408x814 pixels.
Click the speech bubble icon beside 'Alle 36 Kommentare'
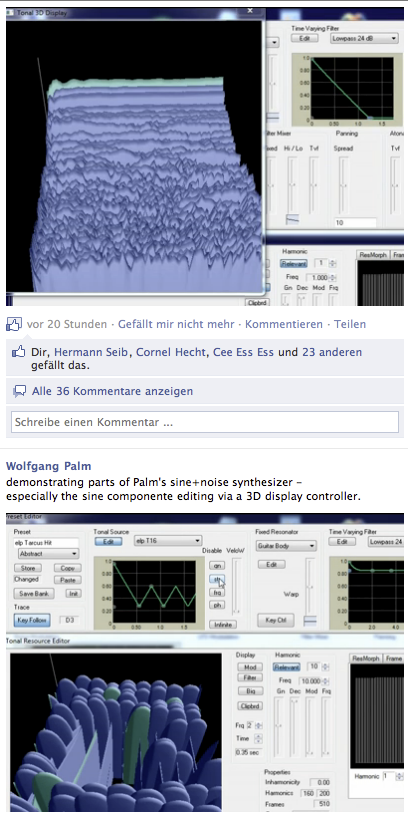tap(19, 391)
